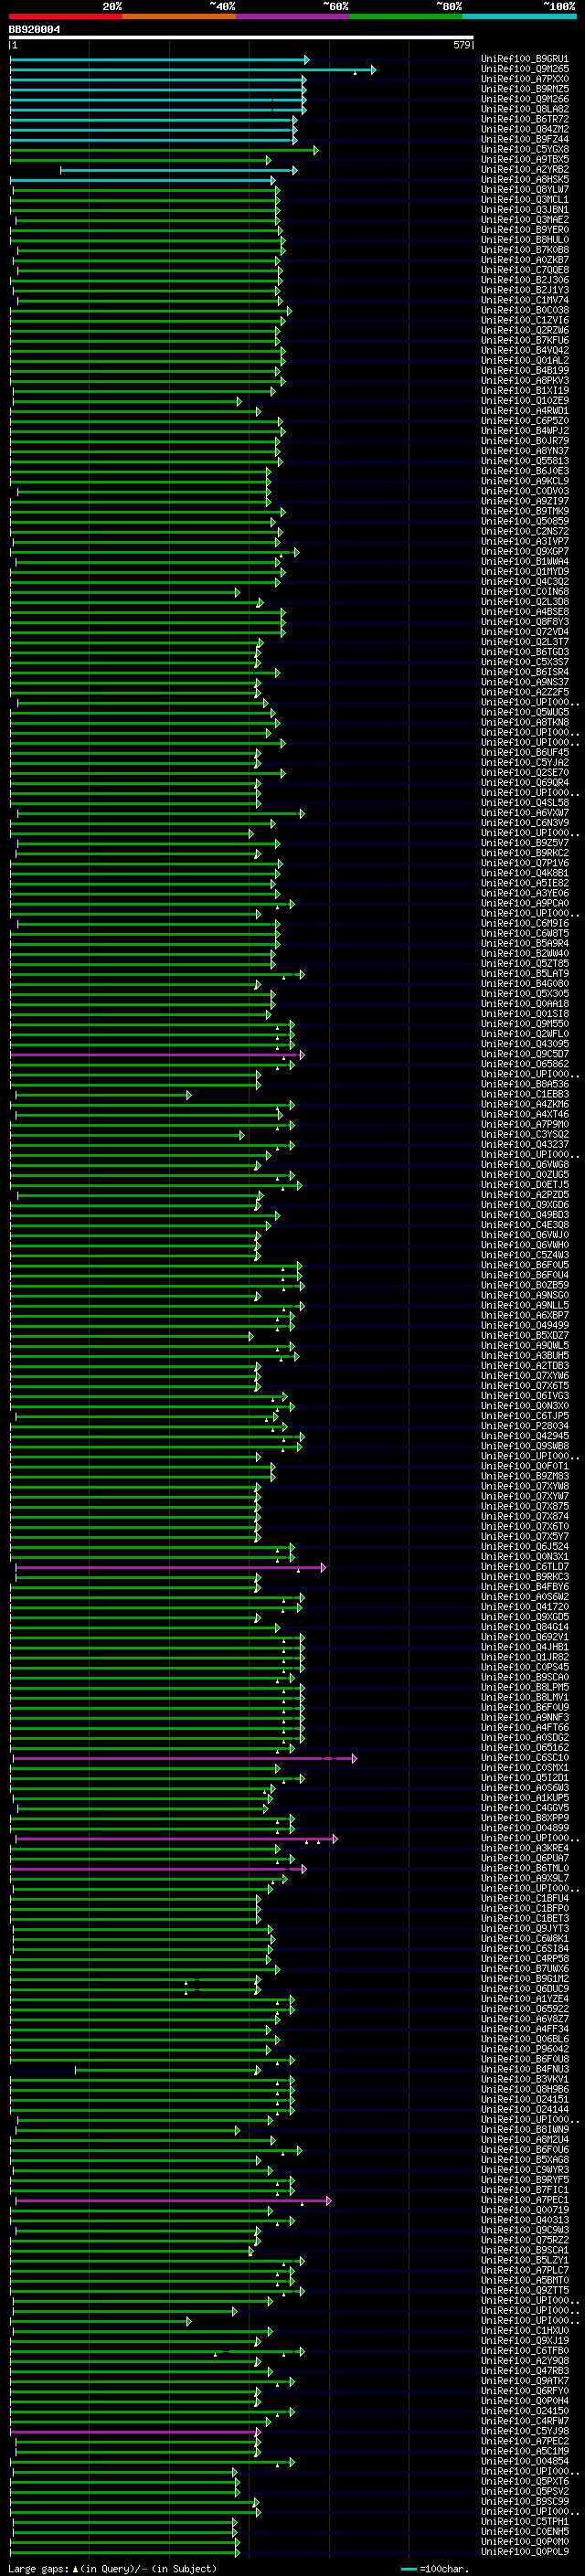Screen dimensions: 585x2576
Task: Click the UniRef100_C3YSQ2 hit label
Action: tap(524, 1134)
